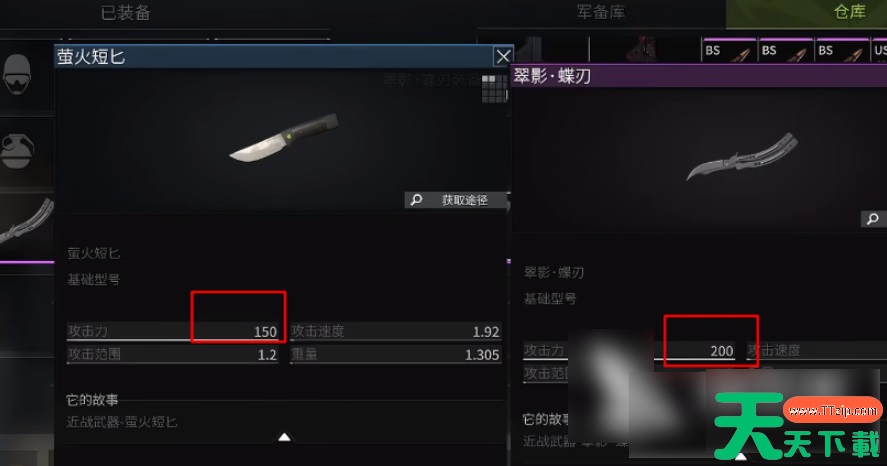Select the first BS knife inventory item

(729, 50)
